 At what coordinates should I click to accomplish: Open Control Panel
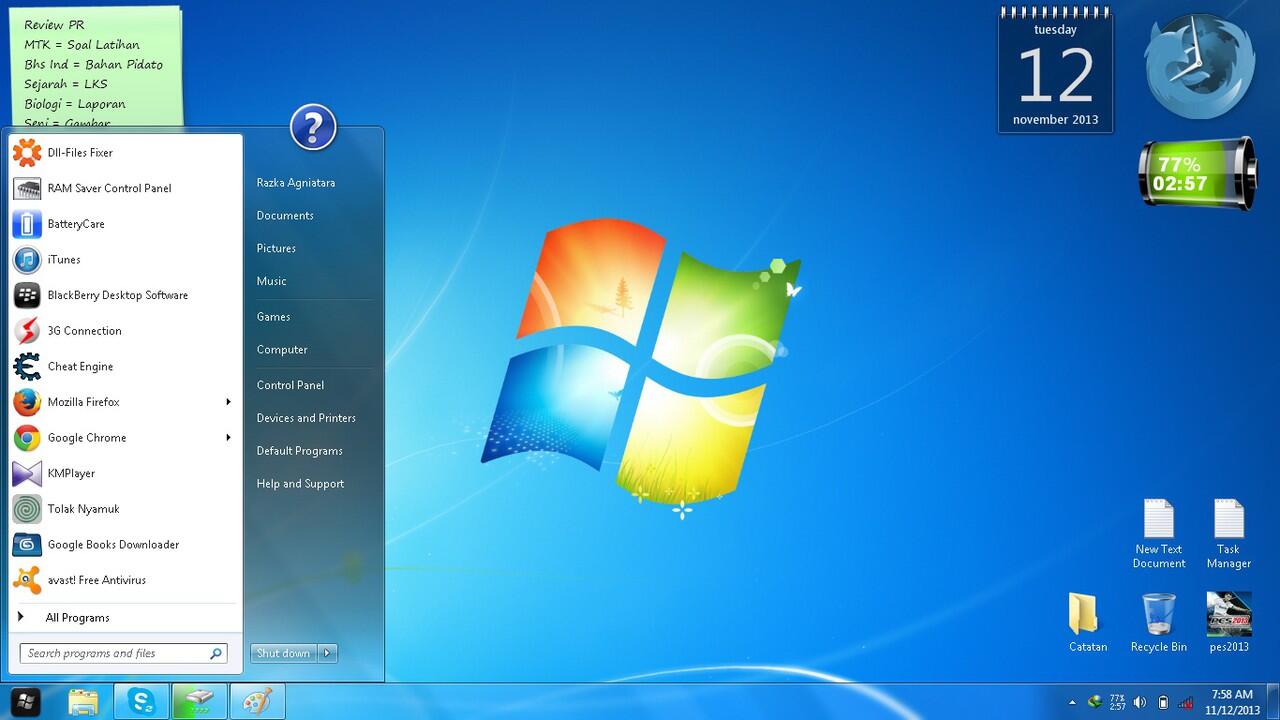tap(290, 385)
